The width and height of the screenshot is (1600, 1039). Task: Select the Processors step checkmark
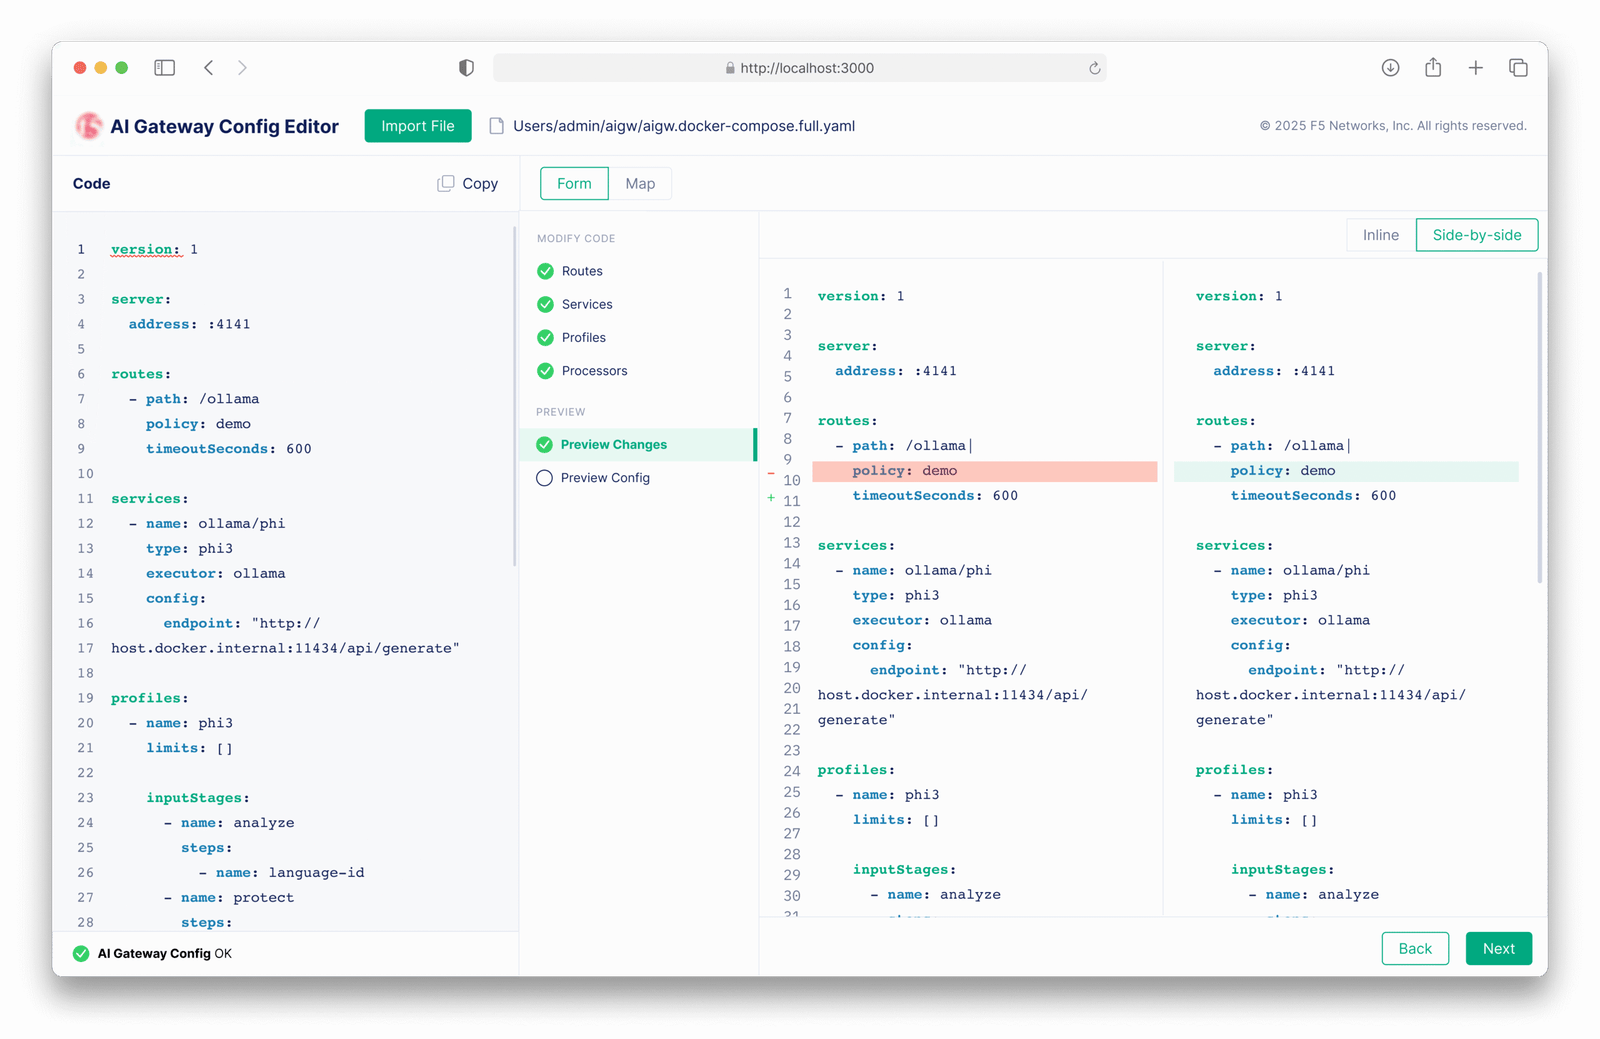coord(545,371)
